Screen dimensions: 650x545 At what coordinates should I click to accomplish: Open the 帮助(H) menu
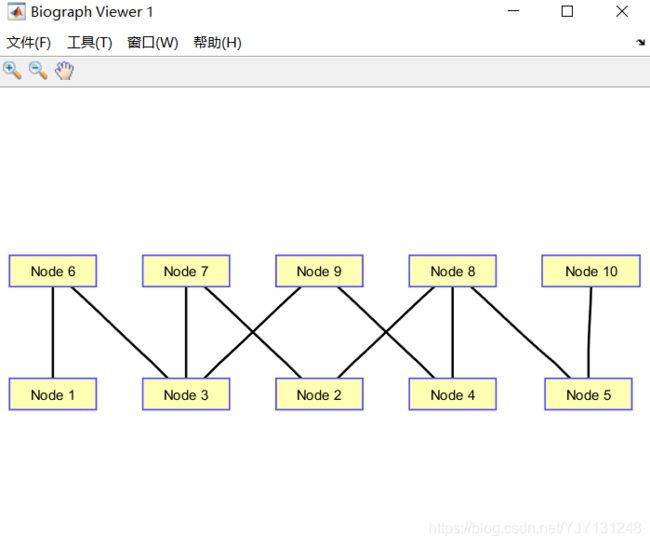[x=217, y=42]
